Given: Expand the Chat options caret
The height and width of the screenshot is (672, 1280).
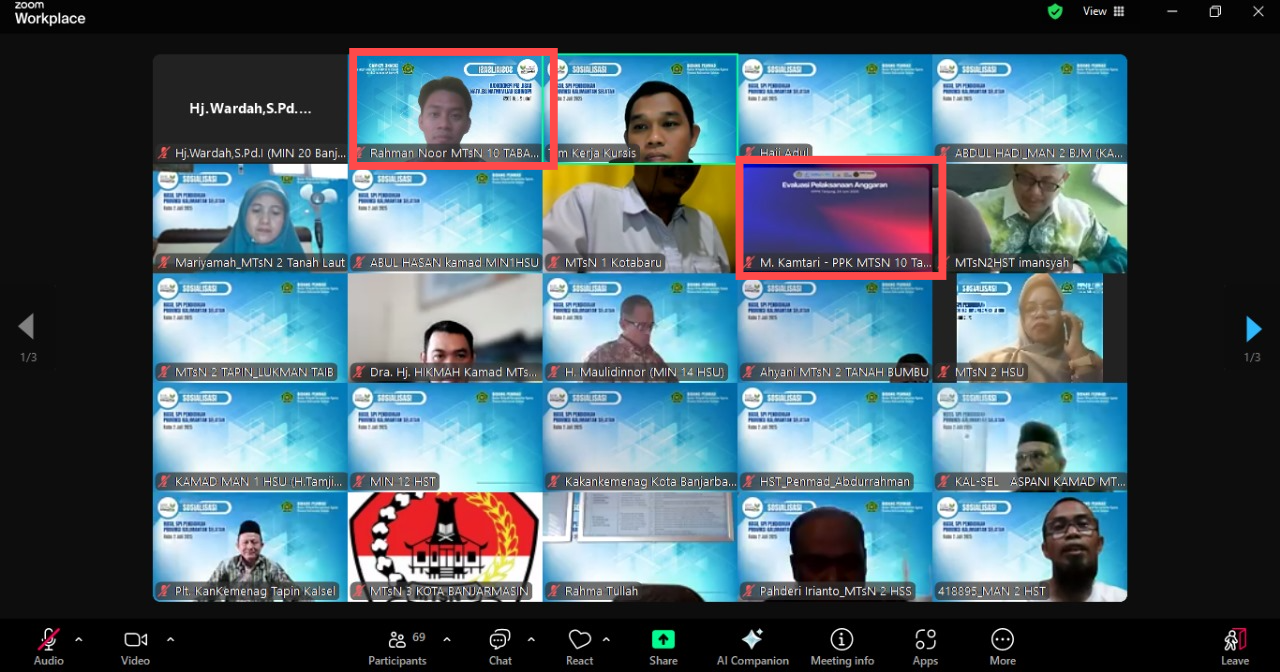Looking at the screenshot, I should 531,639.
